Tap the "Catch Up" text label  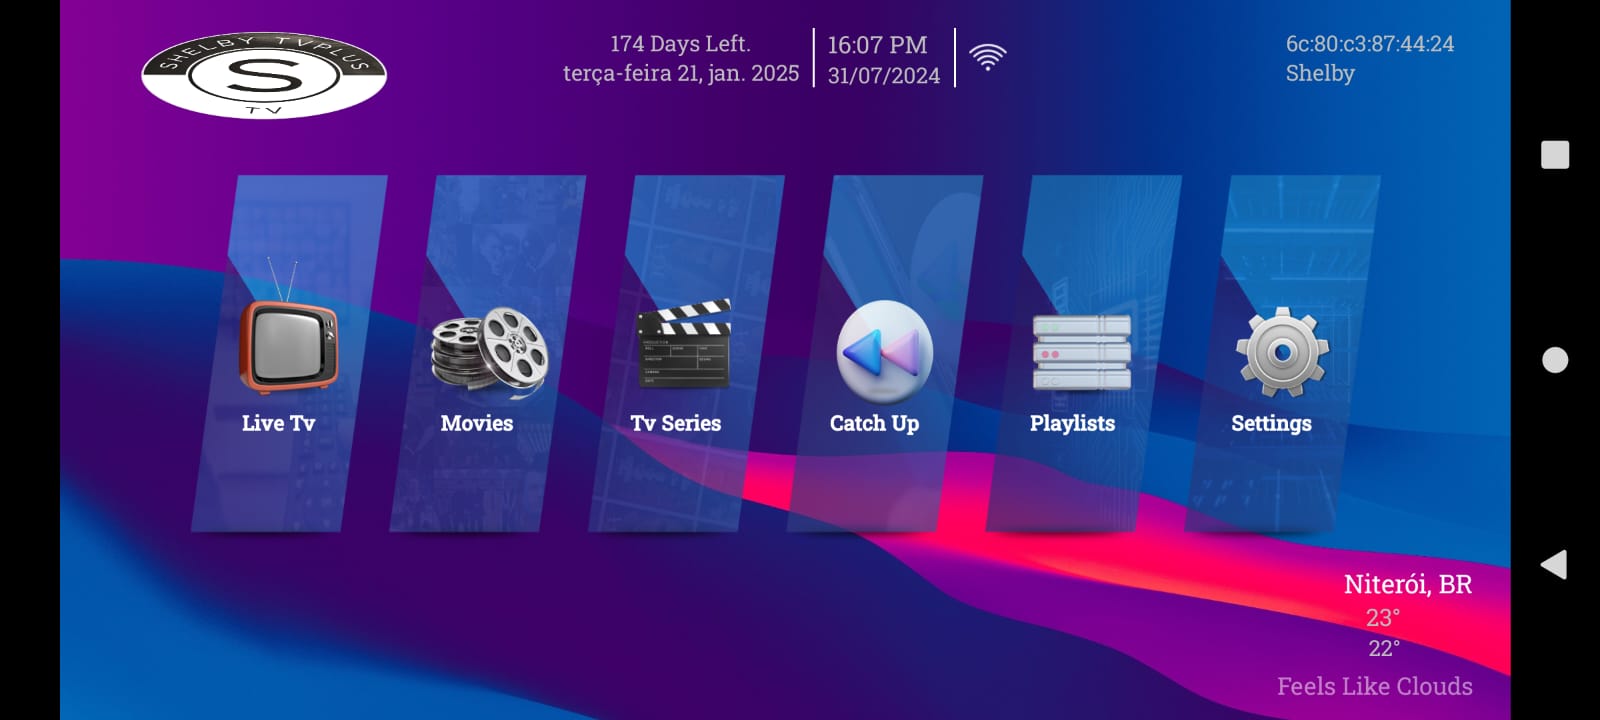874,423
